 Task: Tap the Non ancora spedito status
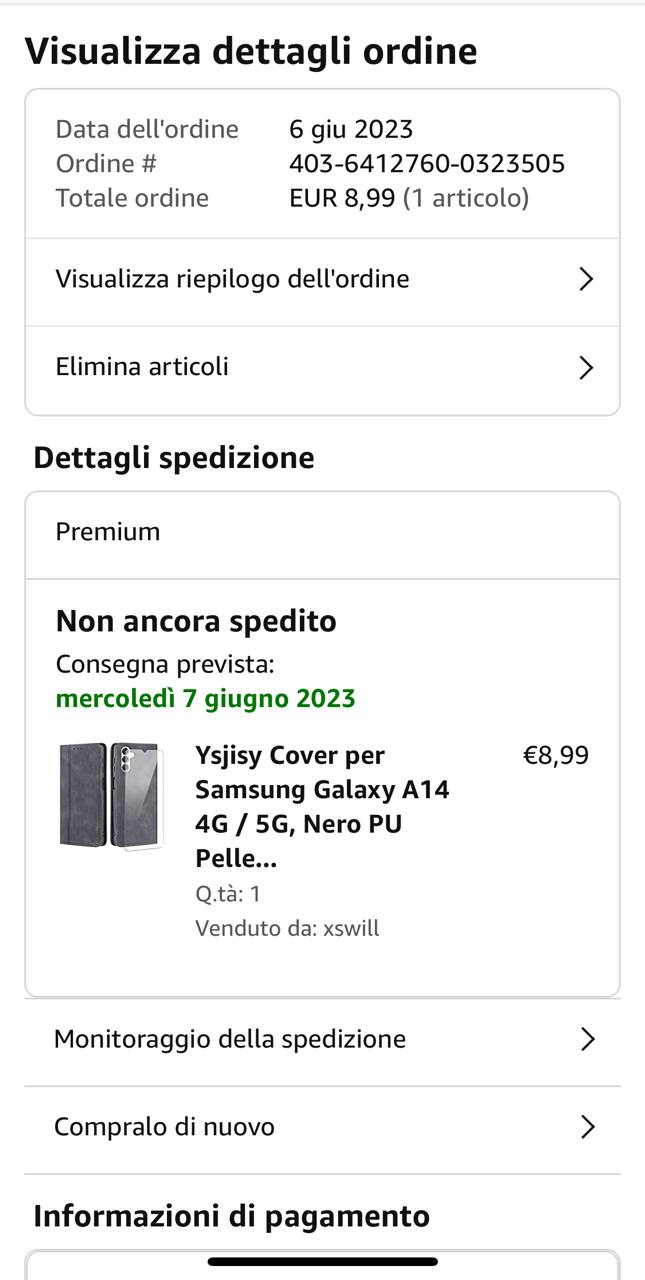point(196,621)
